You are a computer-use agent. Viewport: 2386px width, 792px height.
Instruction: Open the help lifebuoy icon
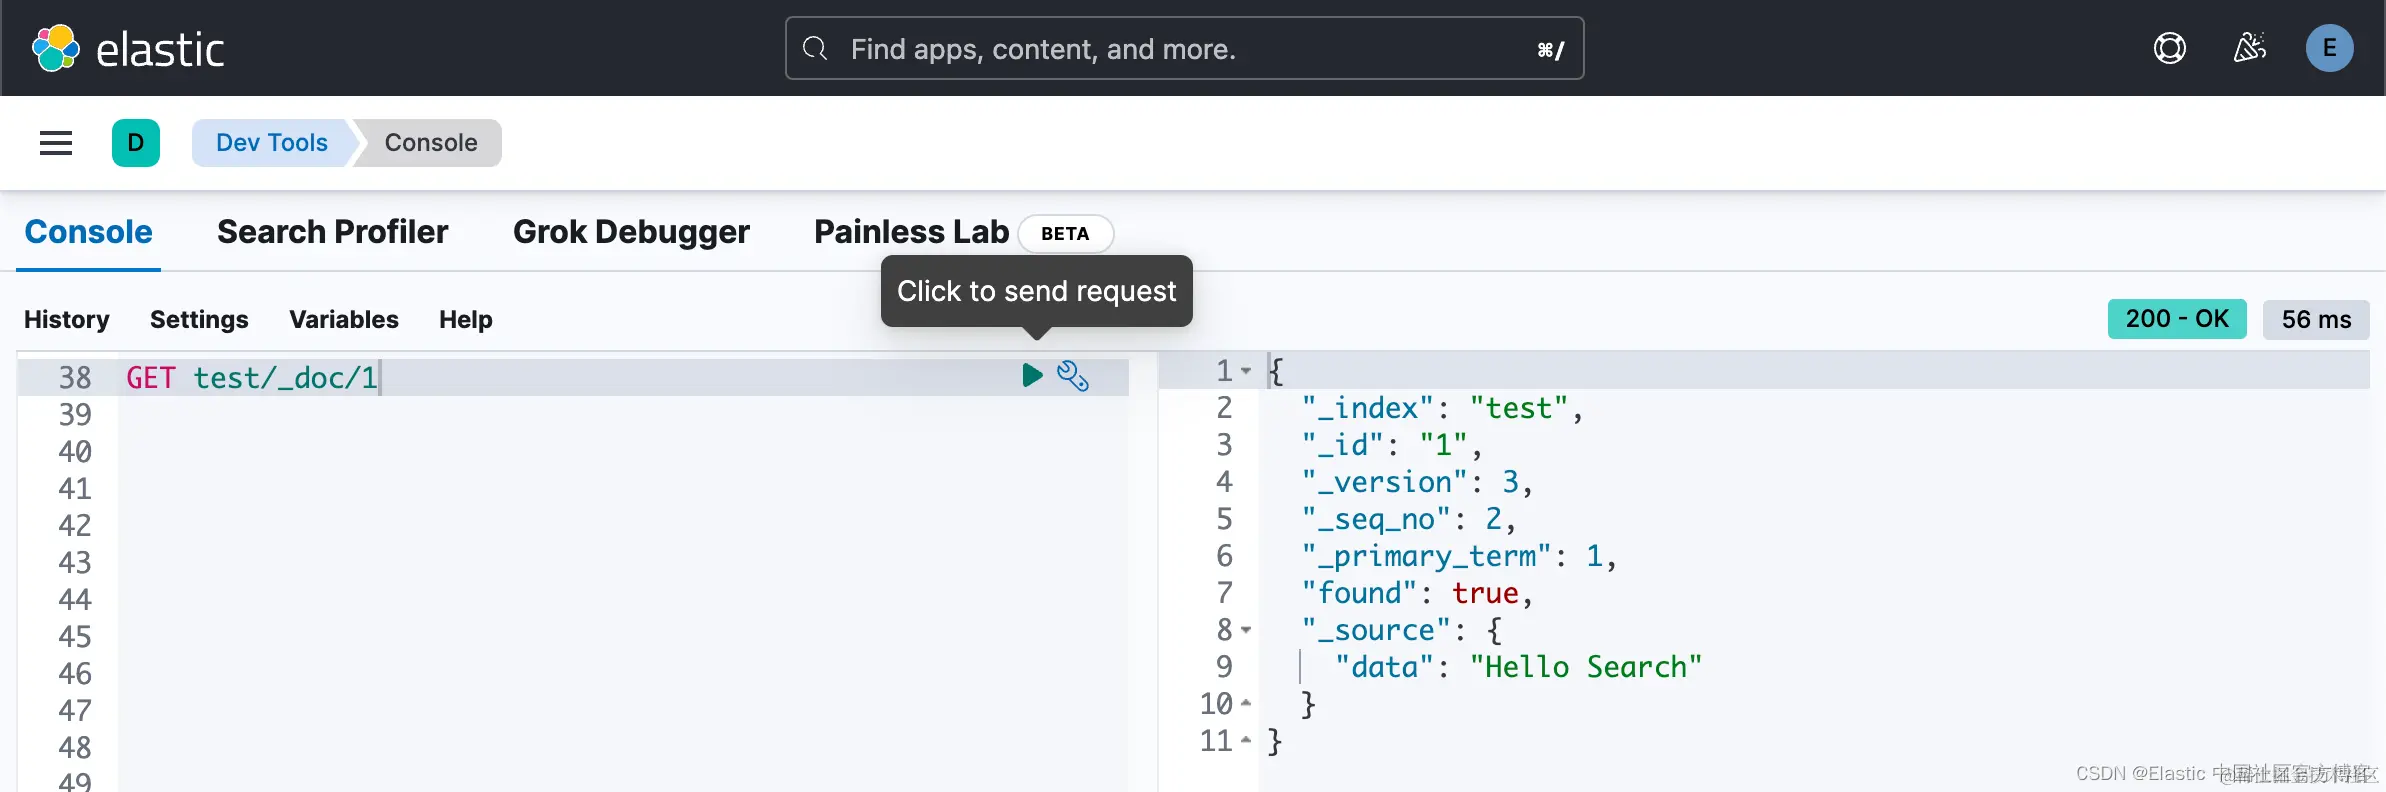tap(2169, 48)
